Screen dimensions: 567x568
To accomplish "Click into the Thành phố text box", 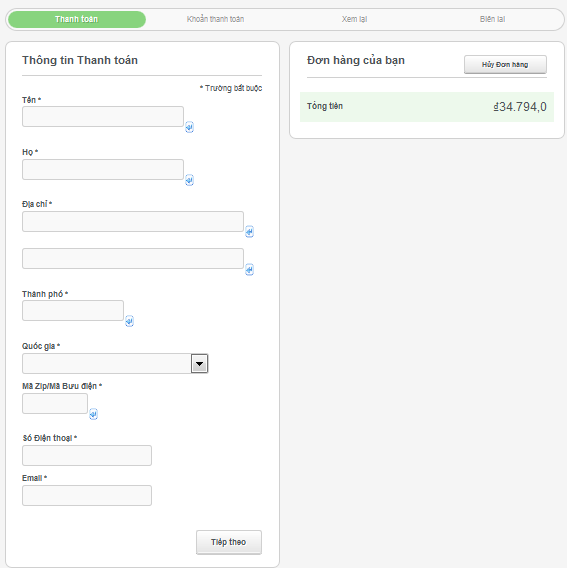I will click(x=73, y=310).
